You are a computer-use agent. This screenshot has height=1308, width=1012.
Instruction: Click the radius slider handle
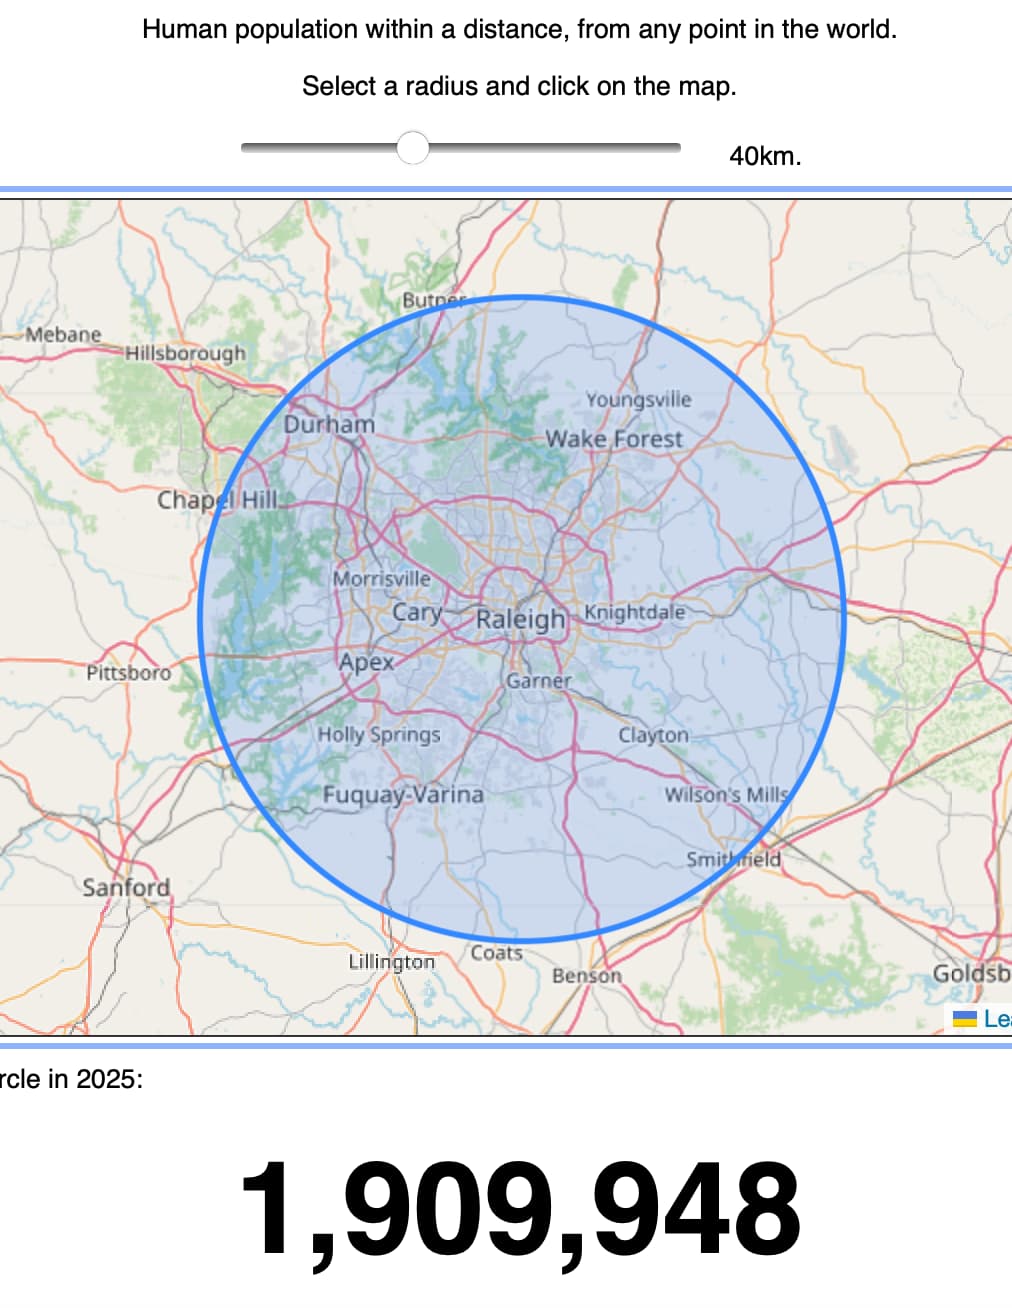click(413, 148)
